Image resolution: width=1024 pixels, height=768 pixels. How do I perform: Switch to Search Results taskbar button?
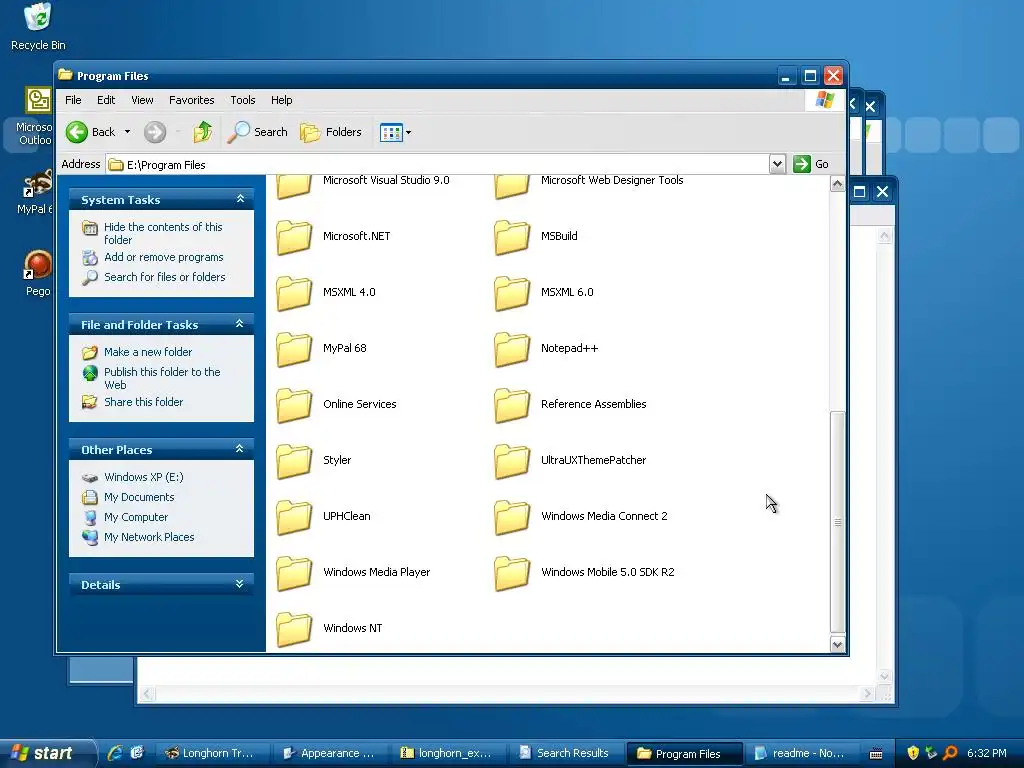[564, 753]
